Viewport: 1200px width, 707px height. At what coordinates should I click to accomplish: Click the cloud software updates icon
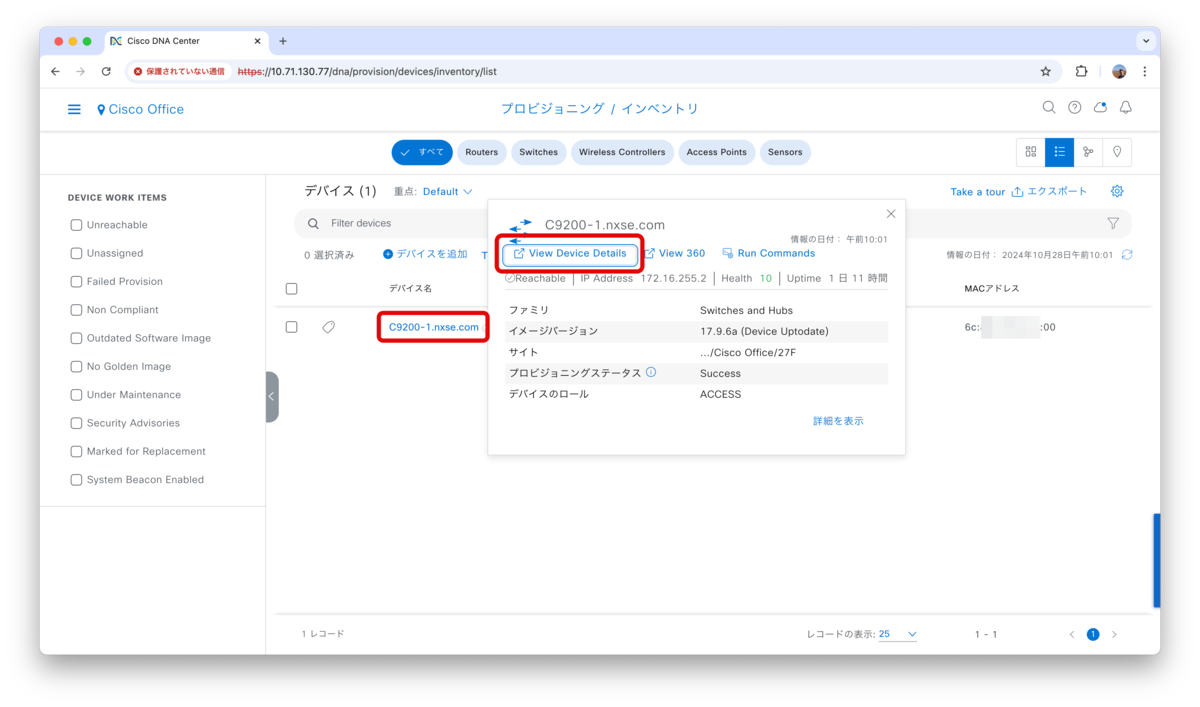(1100, 107)
